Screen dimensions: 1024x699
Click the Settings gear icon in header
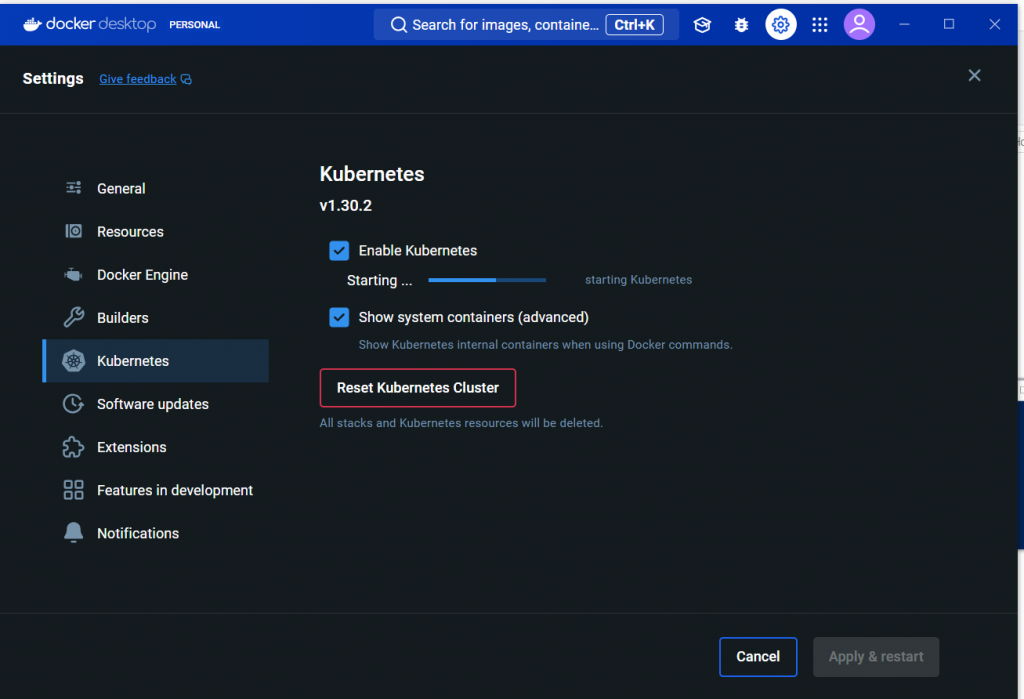tap(780, 25)
